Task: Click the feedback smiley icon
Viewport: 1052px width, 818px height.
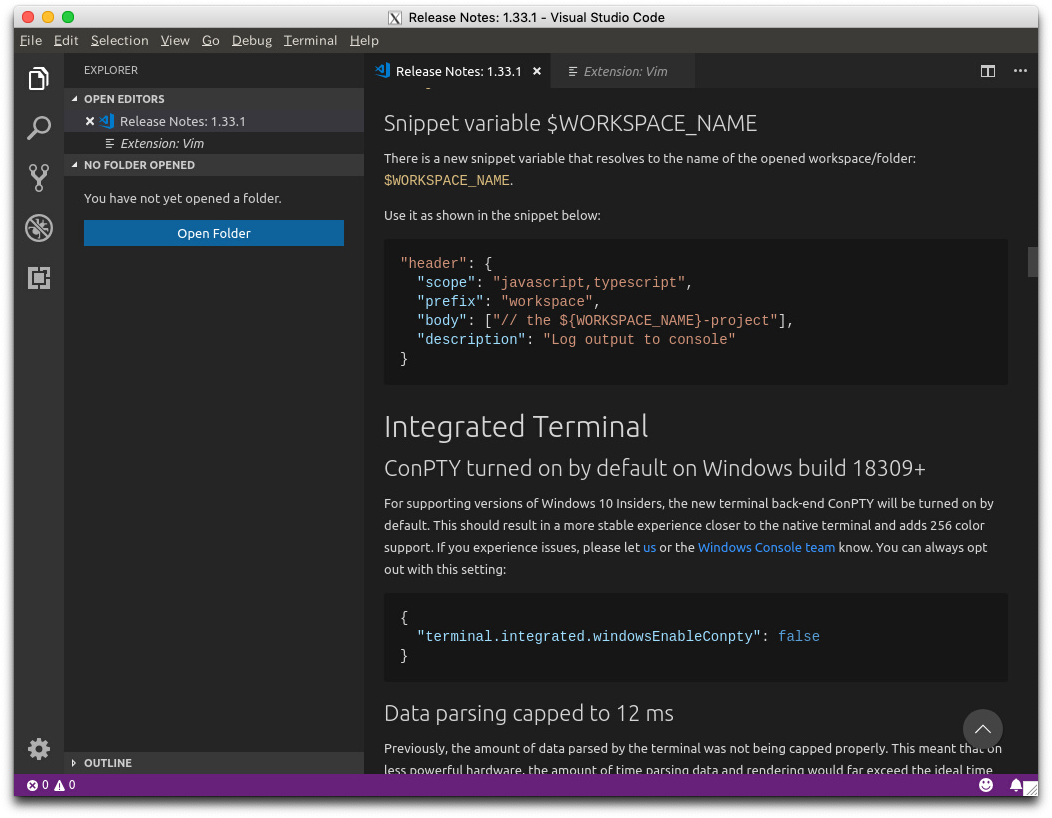Action: [x=986, y=784]
